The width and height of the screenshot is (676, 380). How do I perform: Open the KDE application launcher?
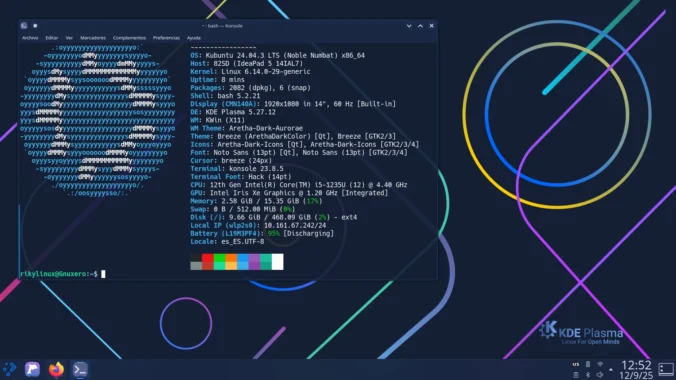click(x=9, y=369)
